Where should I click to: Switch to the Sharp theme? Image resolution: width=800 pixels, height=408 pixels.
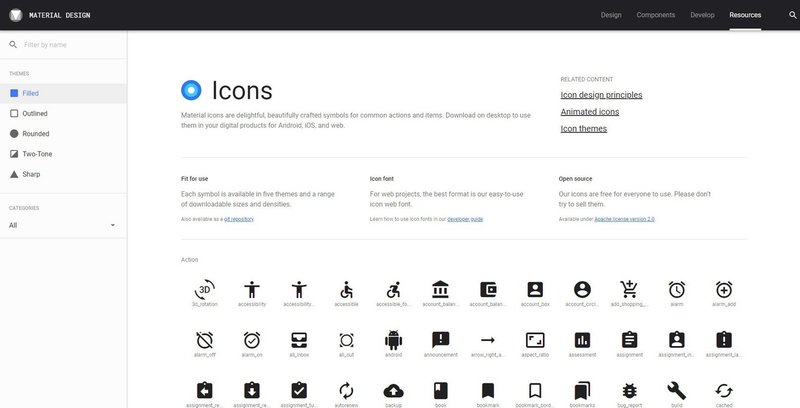click(x=63, y=174)
